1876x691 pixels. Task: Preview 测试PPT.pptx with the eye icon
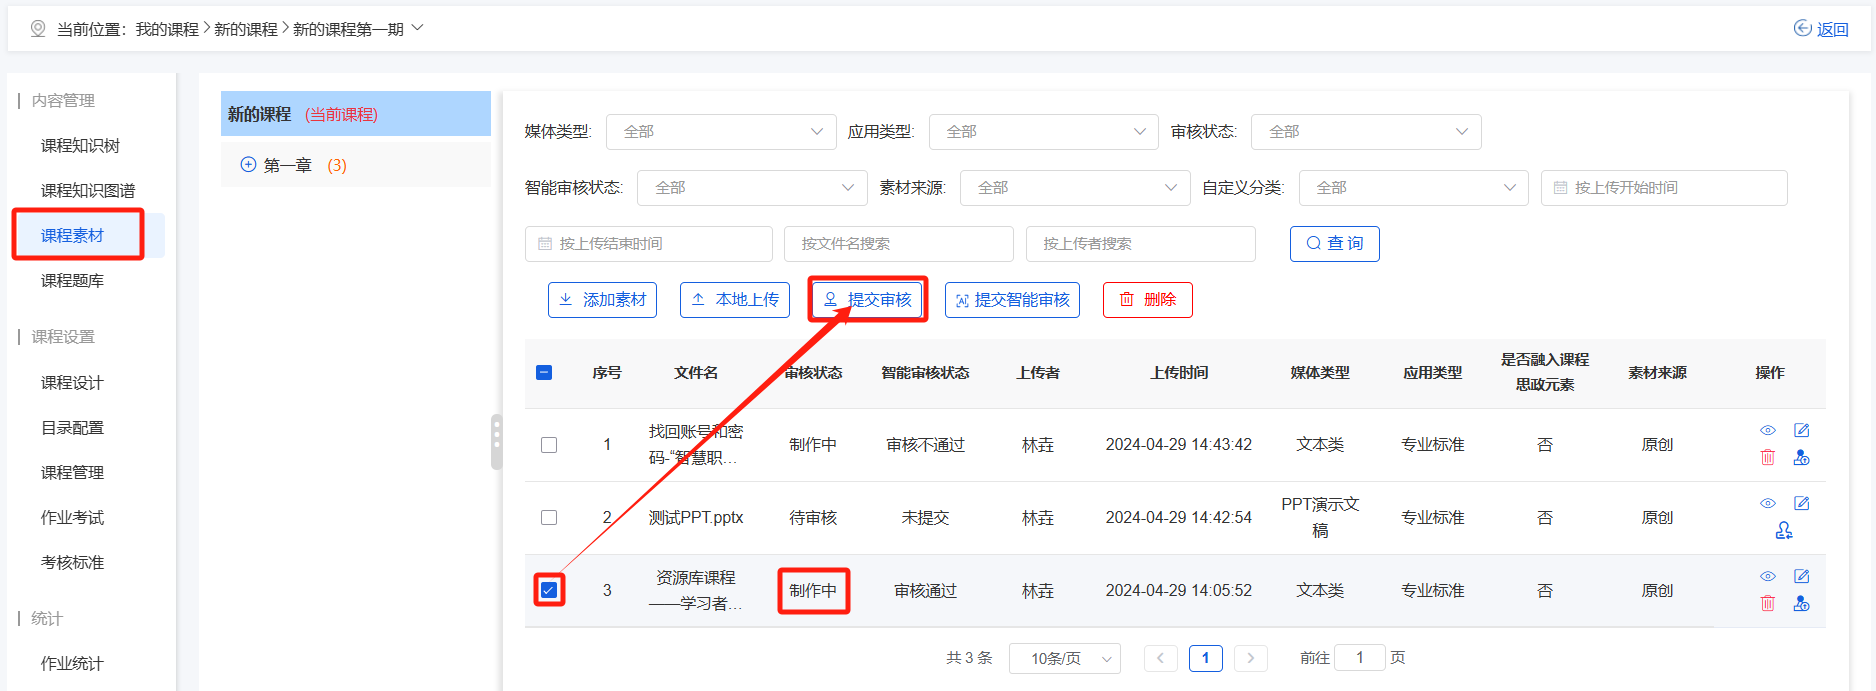1768,503
